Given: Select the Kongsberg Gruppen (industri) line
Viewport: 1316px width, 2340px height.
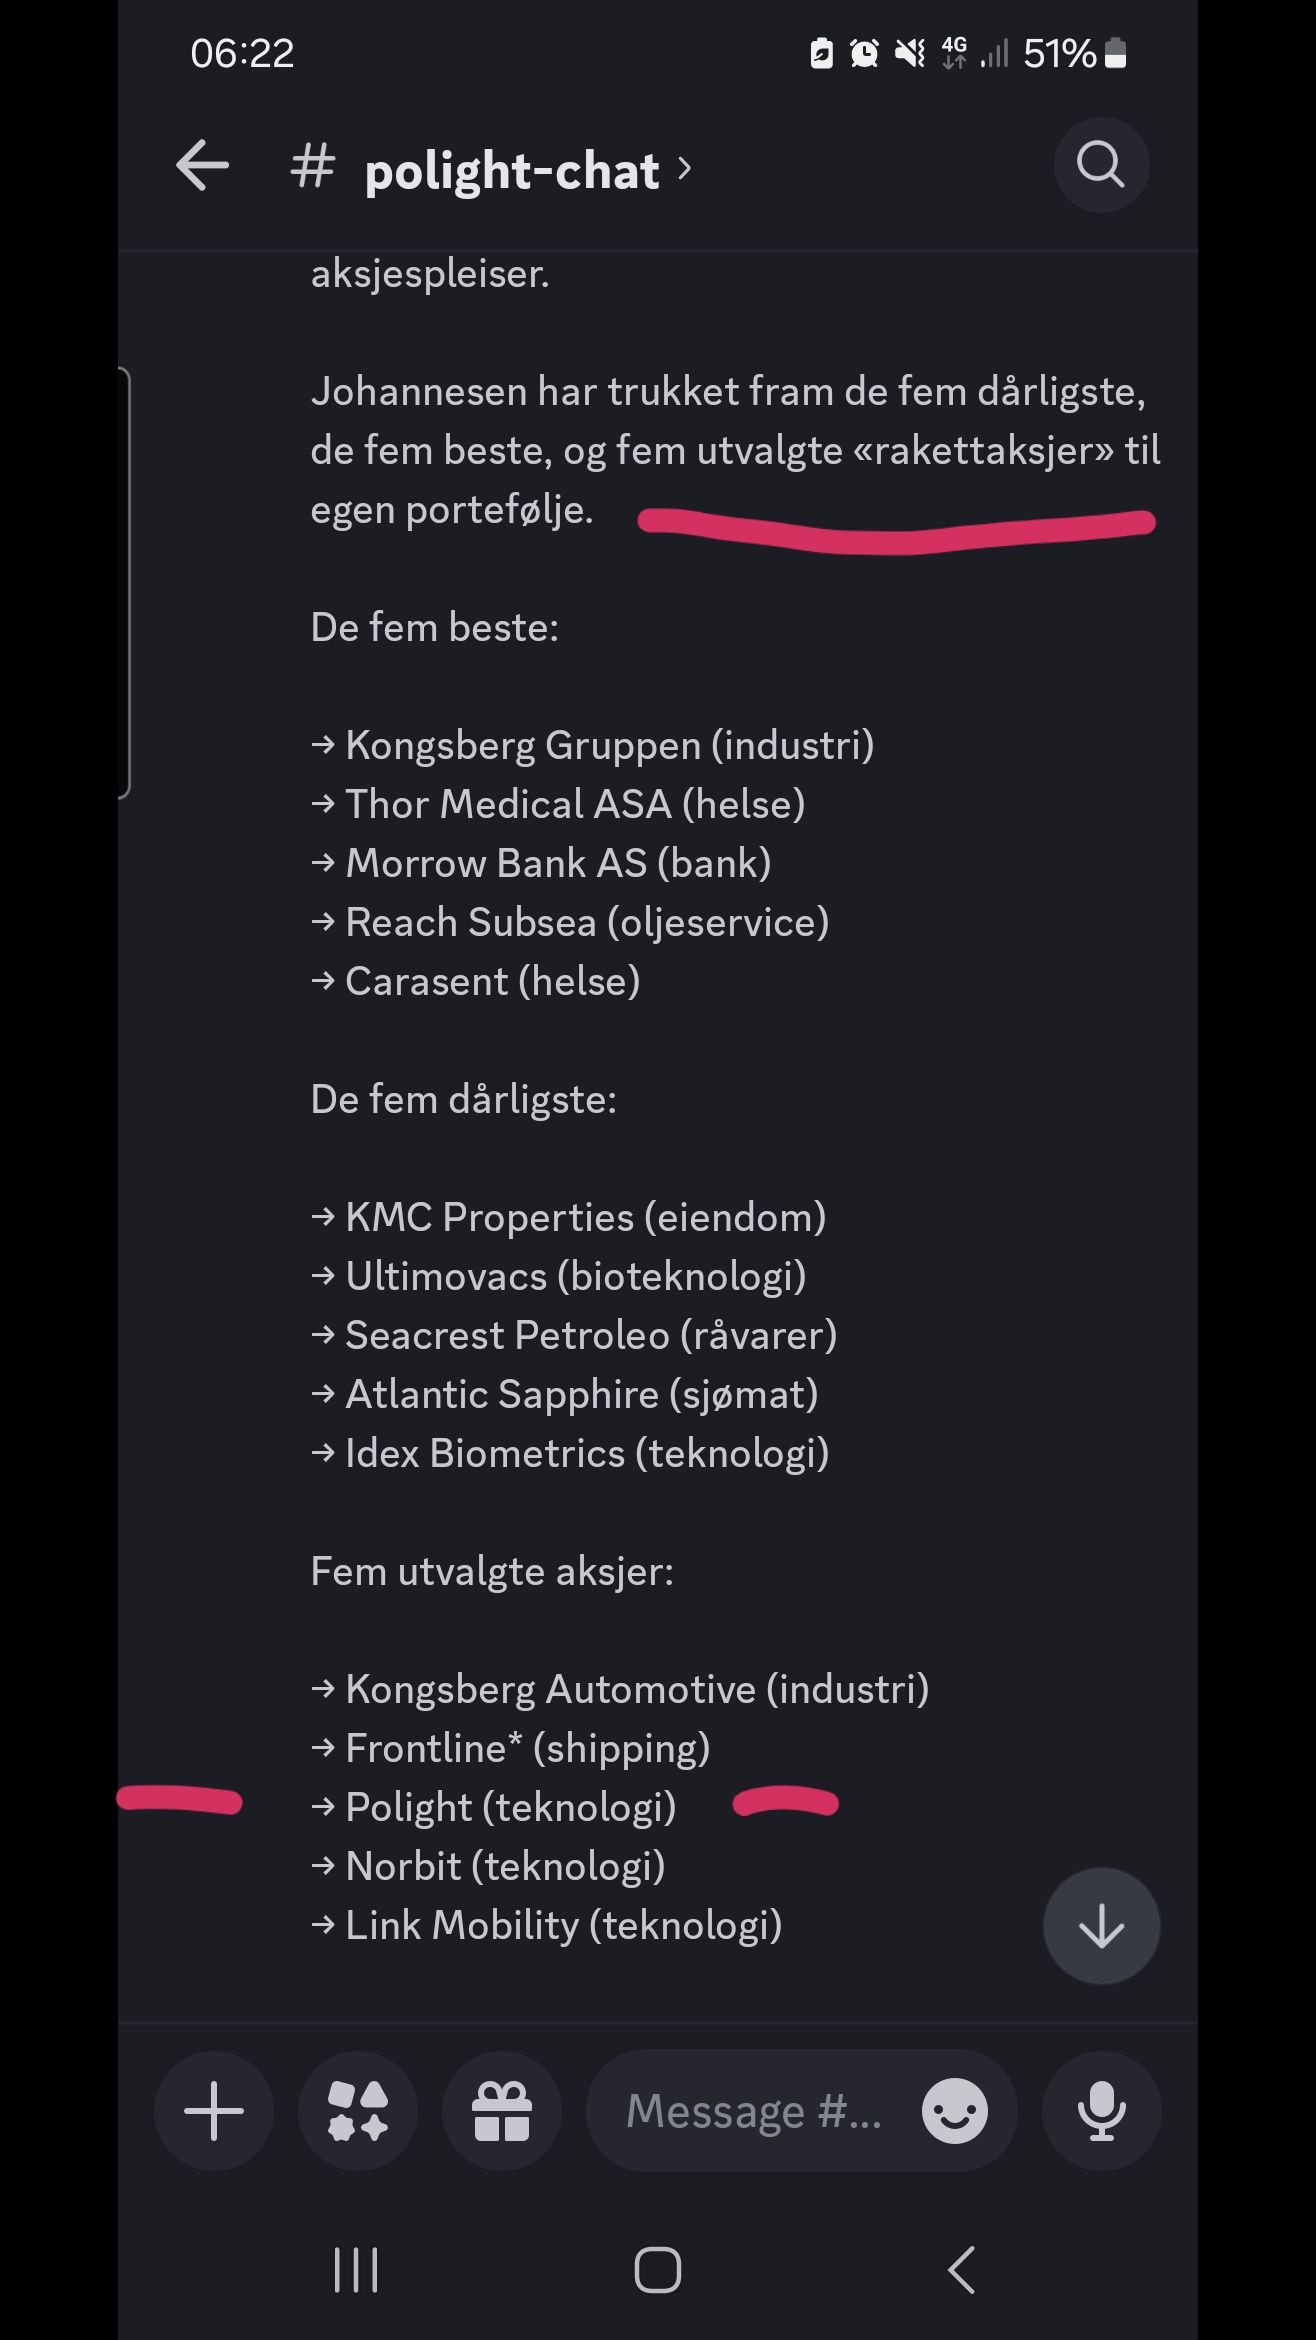Looking at the screenshot, I should [x=593, y=745].
